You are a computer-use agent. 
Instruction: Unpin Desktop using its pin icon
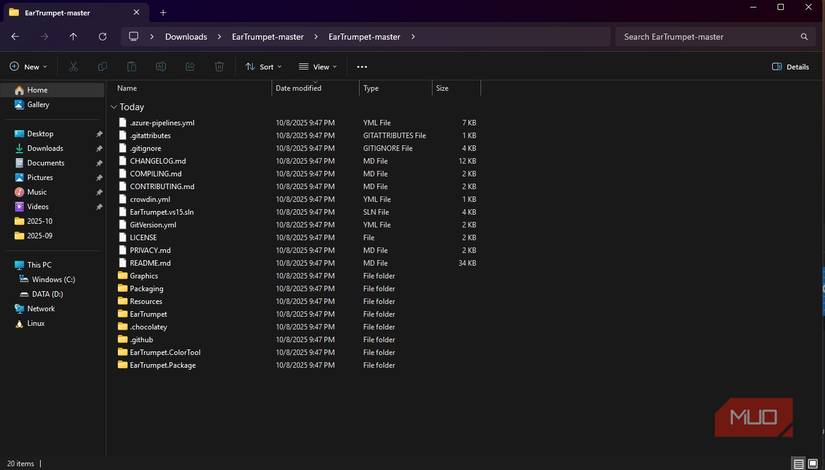click(99, 134)
